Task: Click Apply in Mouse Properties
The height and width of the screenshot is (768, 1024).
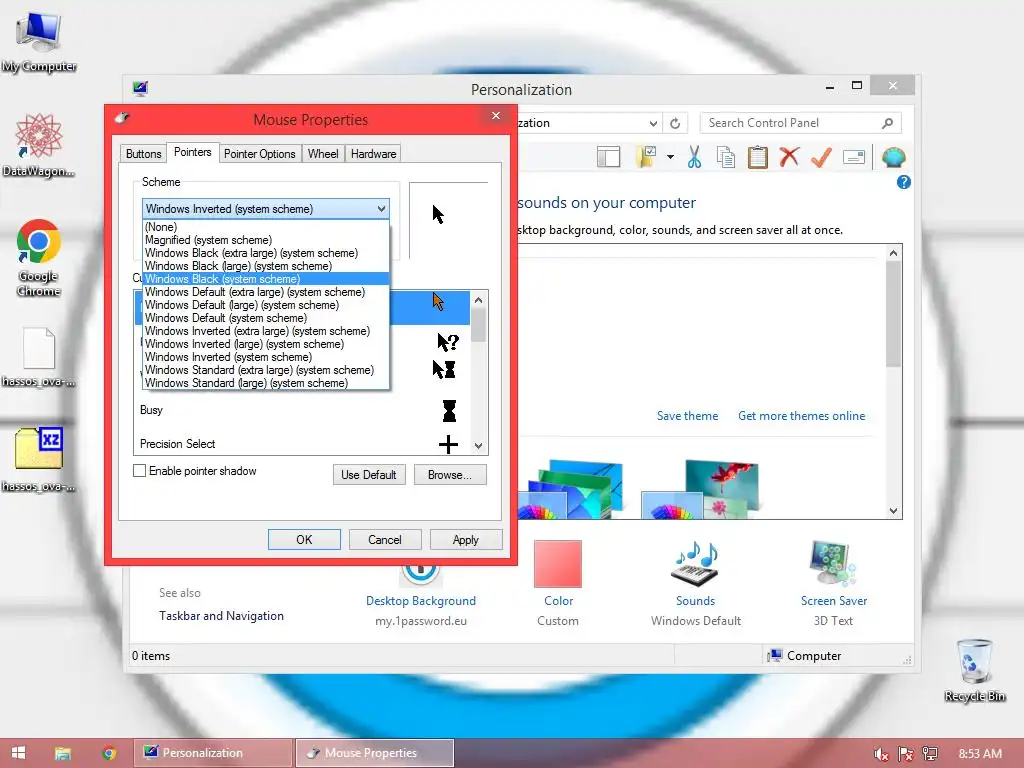Action: 466,540
